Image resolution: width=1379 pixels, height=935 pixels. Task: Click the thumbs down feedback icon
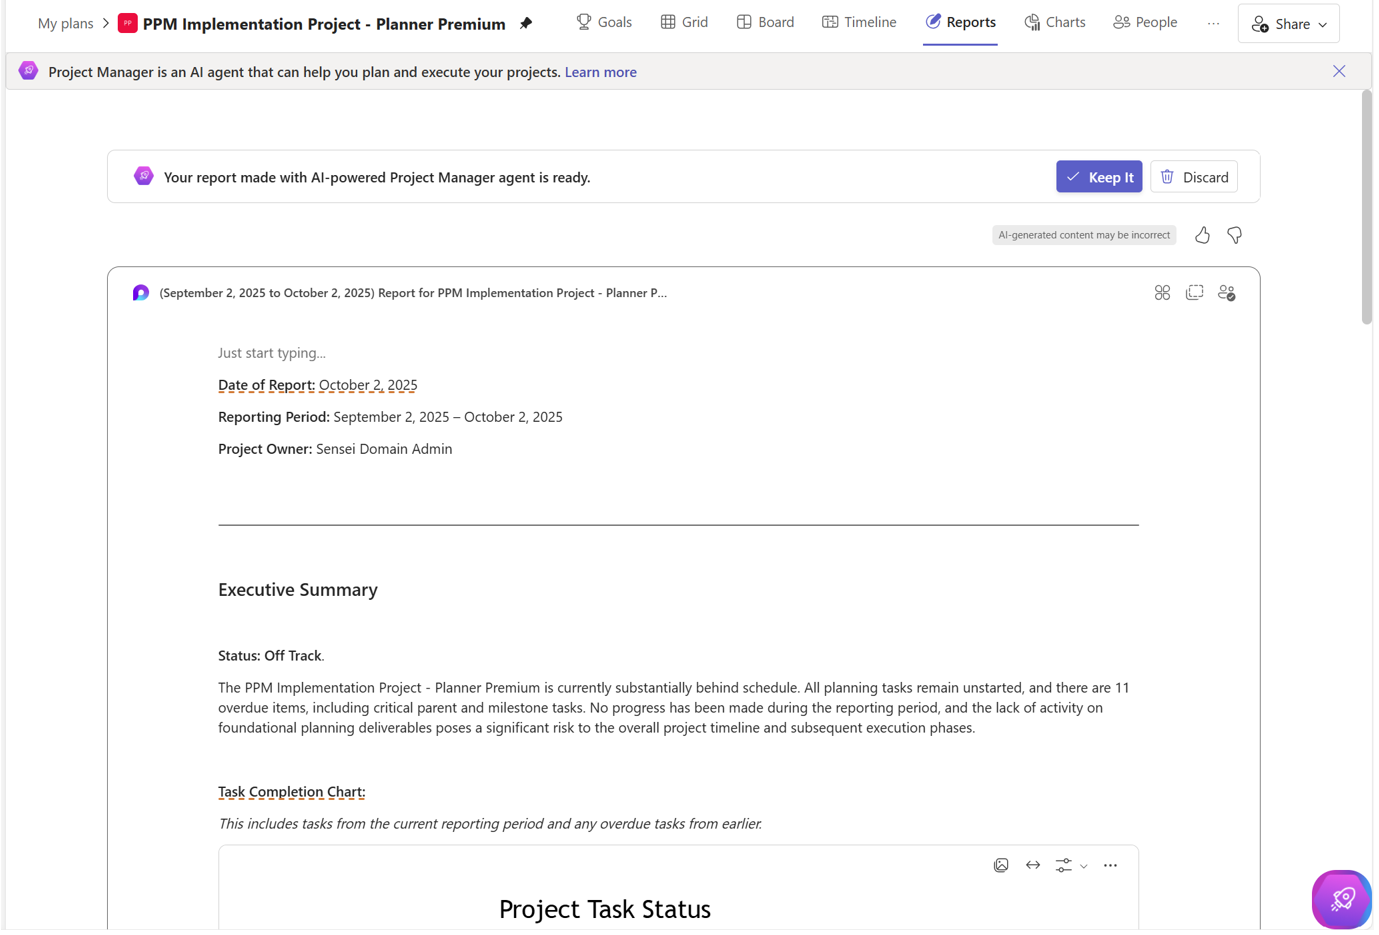point(1234,235)
